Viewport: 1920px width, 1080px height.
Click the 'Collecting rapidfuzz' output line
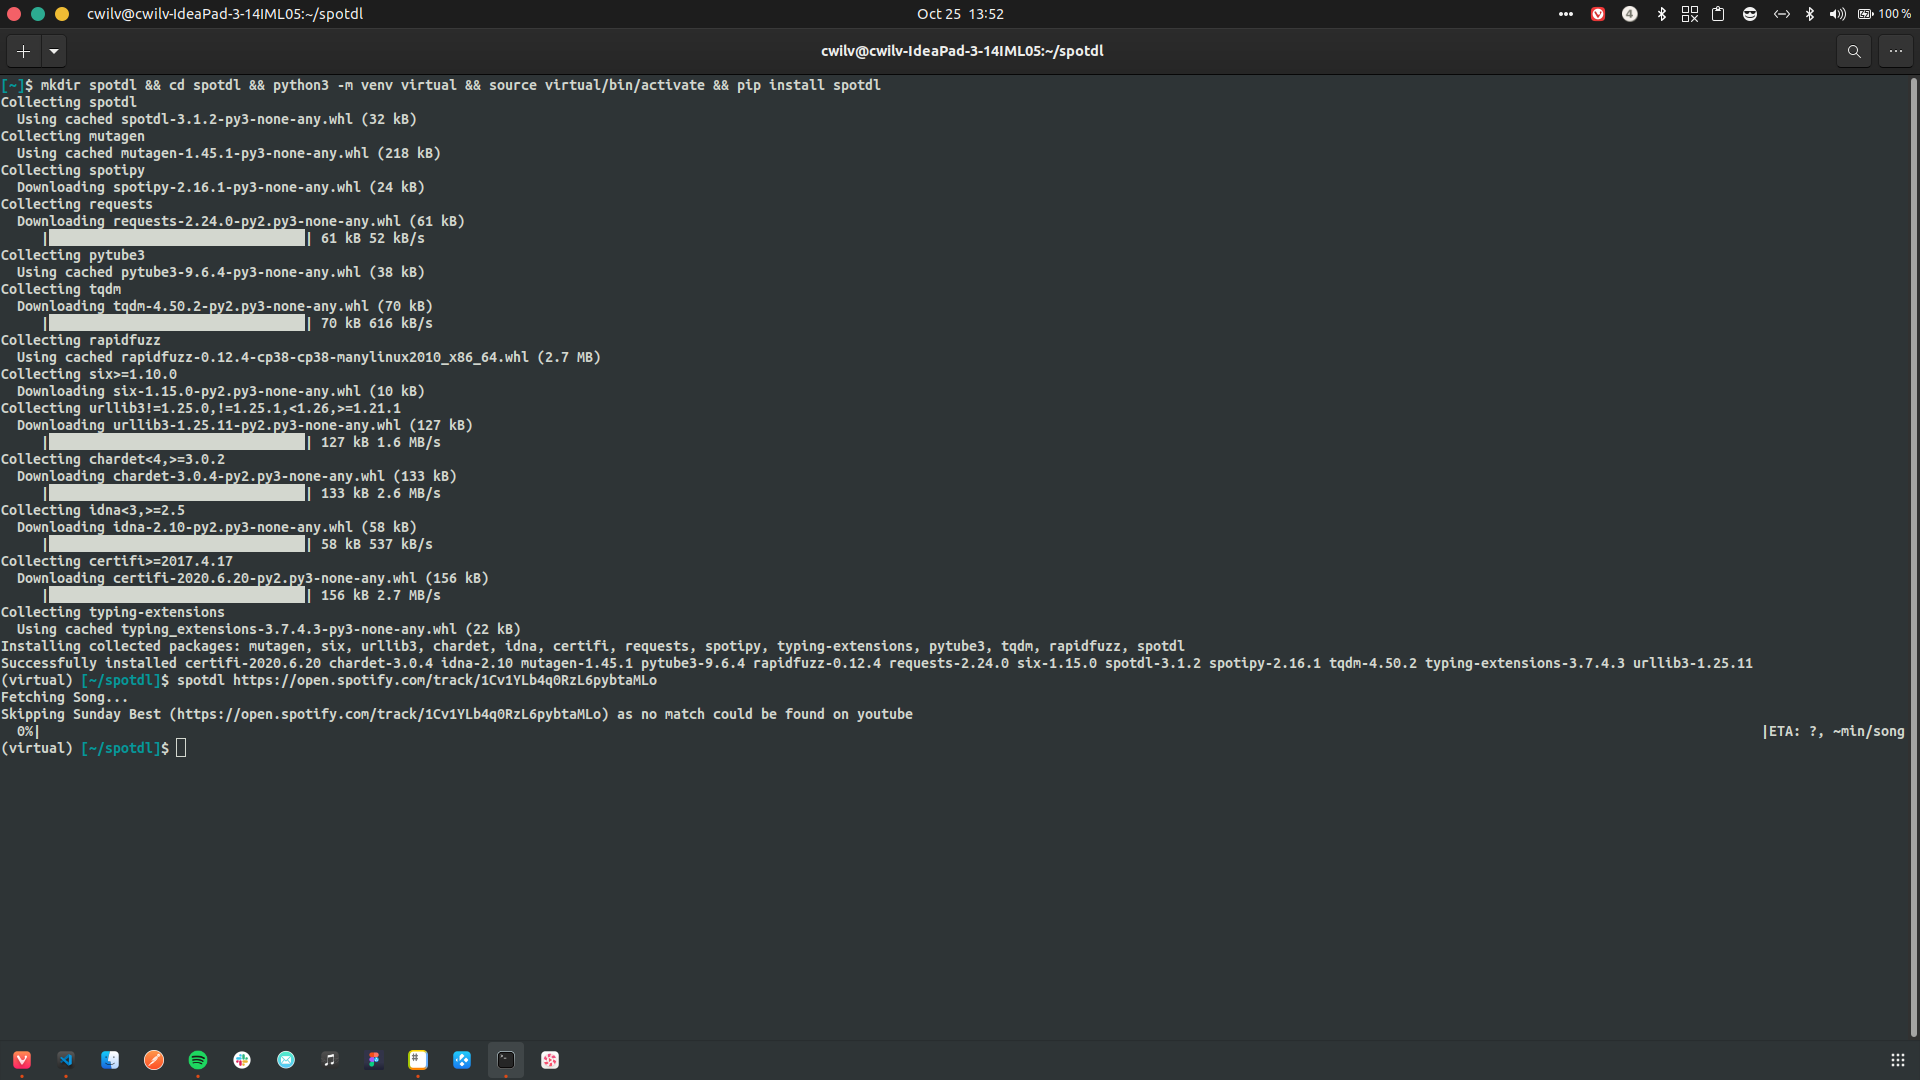click(x=81, y=340)
